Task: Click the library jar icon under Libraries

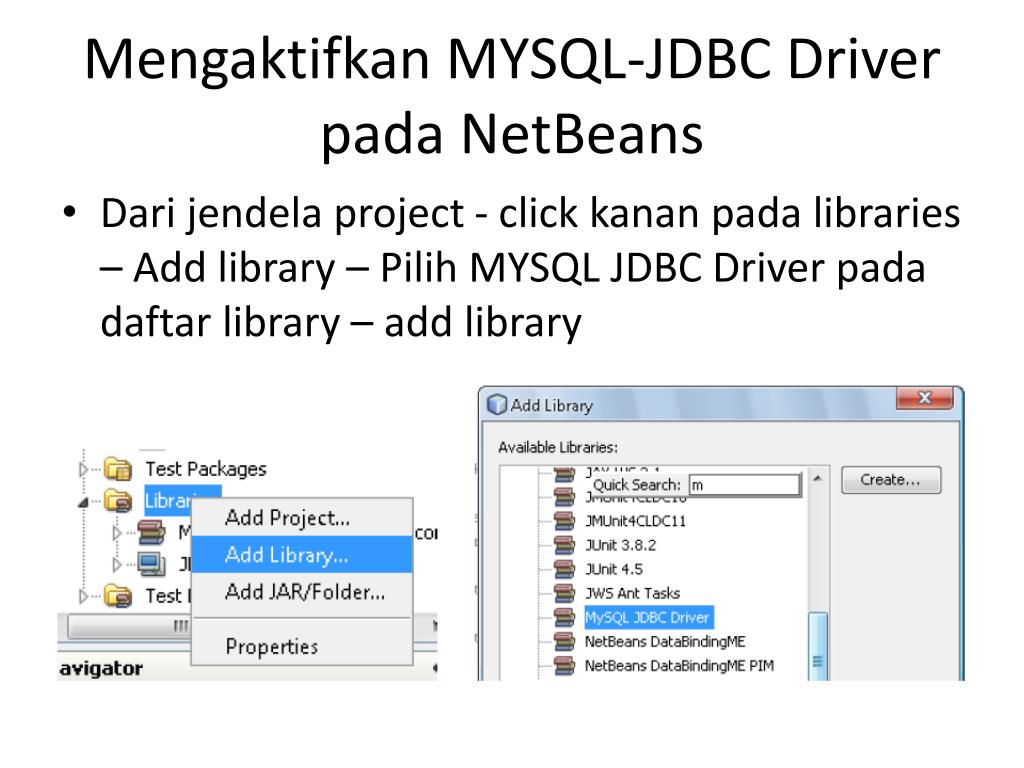Action: click(x=151, y=532)
